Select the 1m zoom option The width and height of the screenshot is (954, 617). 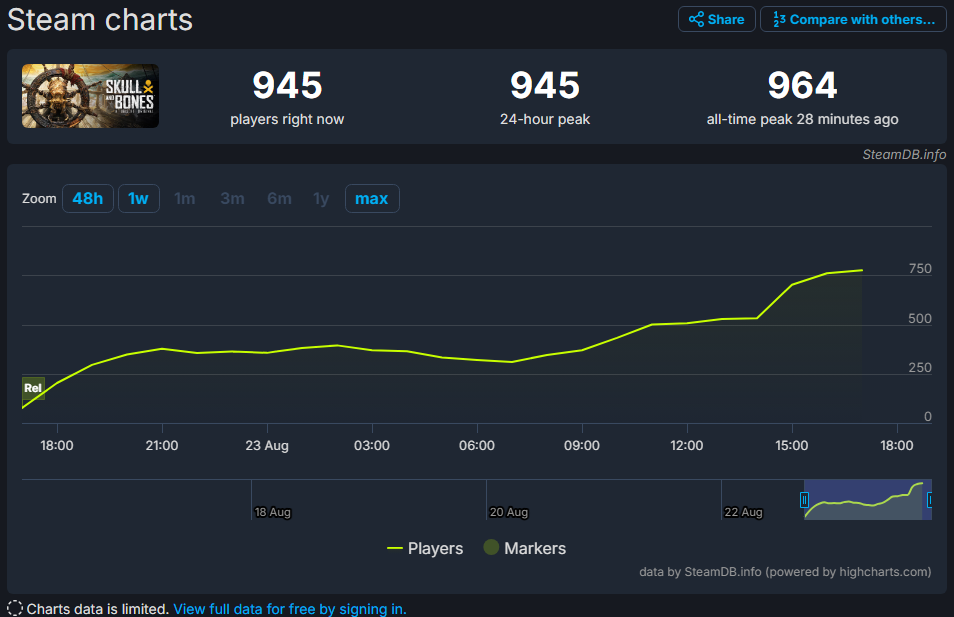point(184,198)
